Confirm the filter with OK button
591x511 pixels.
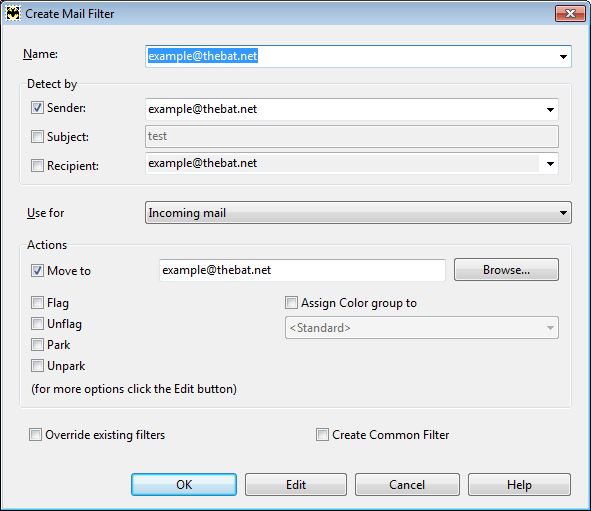(x=184, y=485)
